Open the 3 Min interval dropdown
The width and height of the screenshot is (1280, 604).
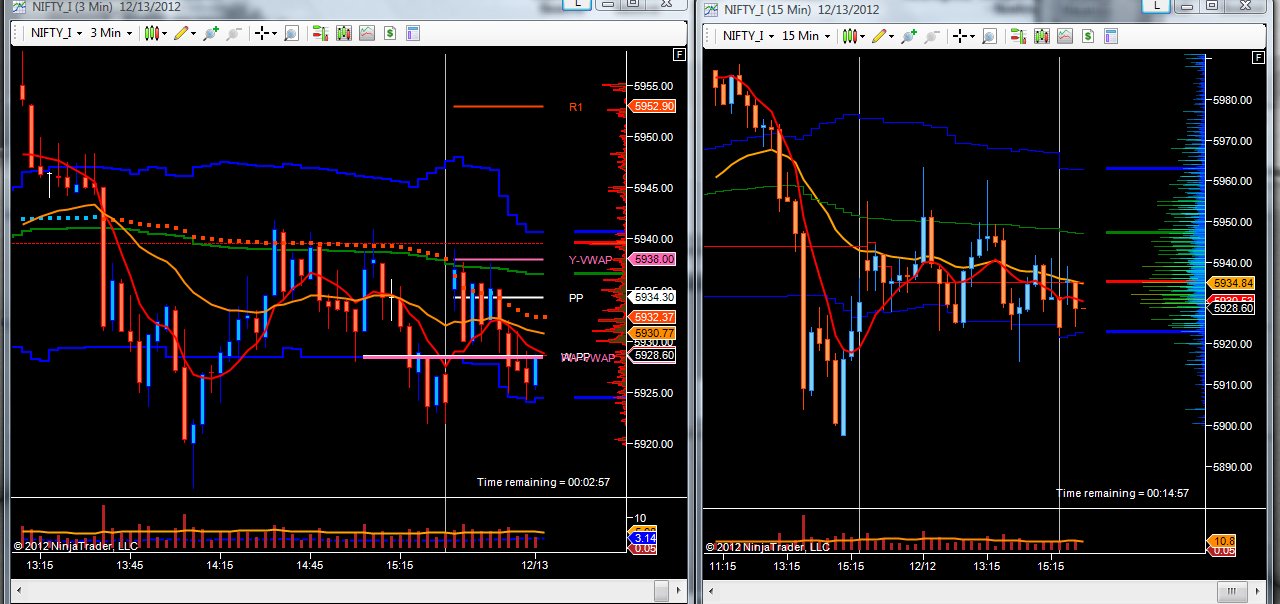click(x=111, y=33)
